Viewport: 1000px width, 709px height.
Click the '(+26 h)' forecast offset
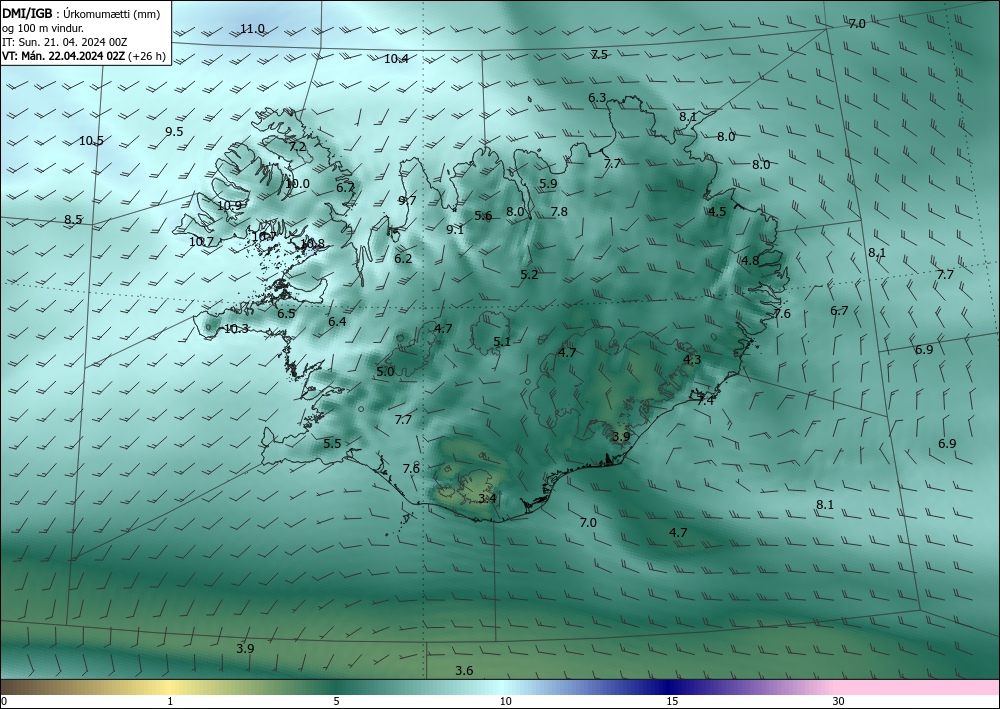point(147,56)
